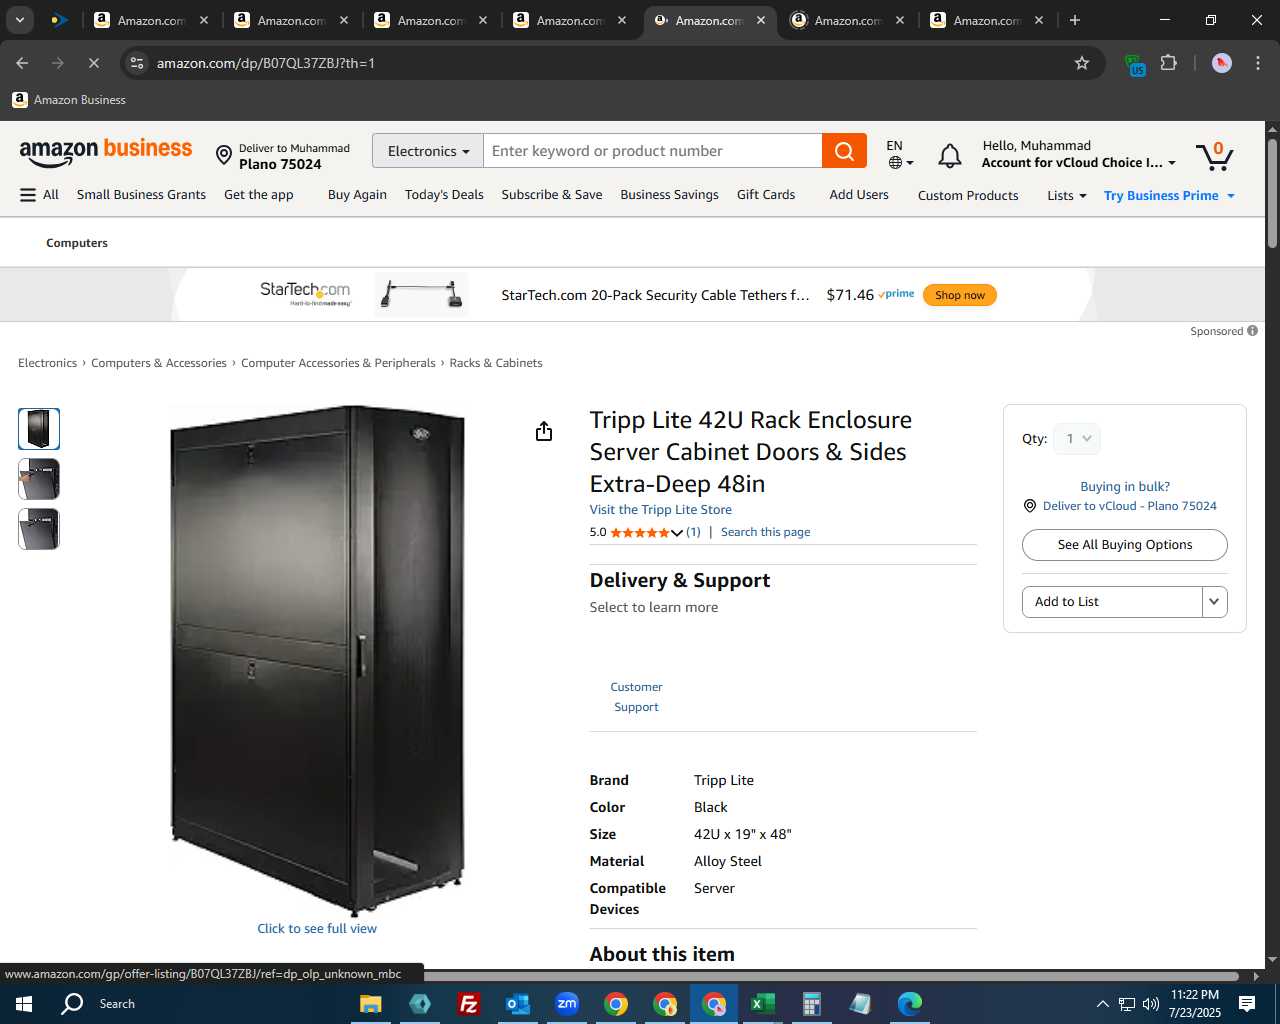
Task: Open Calculator from the taskbar
Action: tap(812, 1004)
